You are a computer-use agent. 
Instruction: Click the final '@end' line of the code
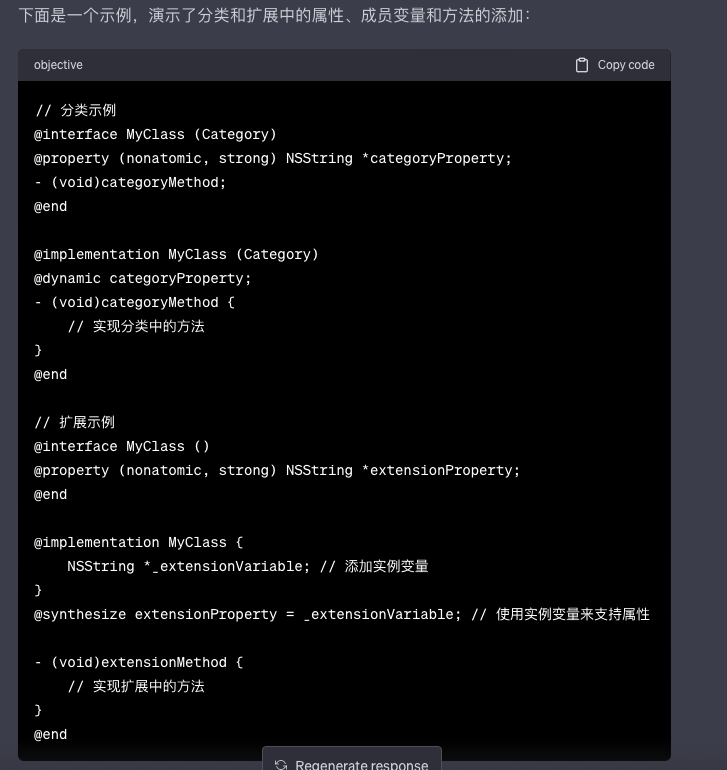pyautogui.click(x=51, y=734)
